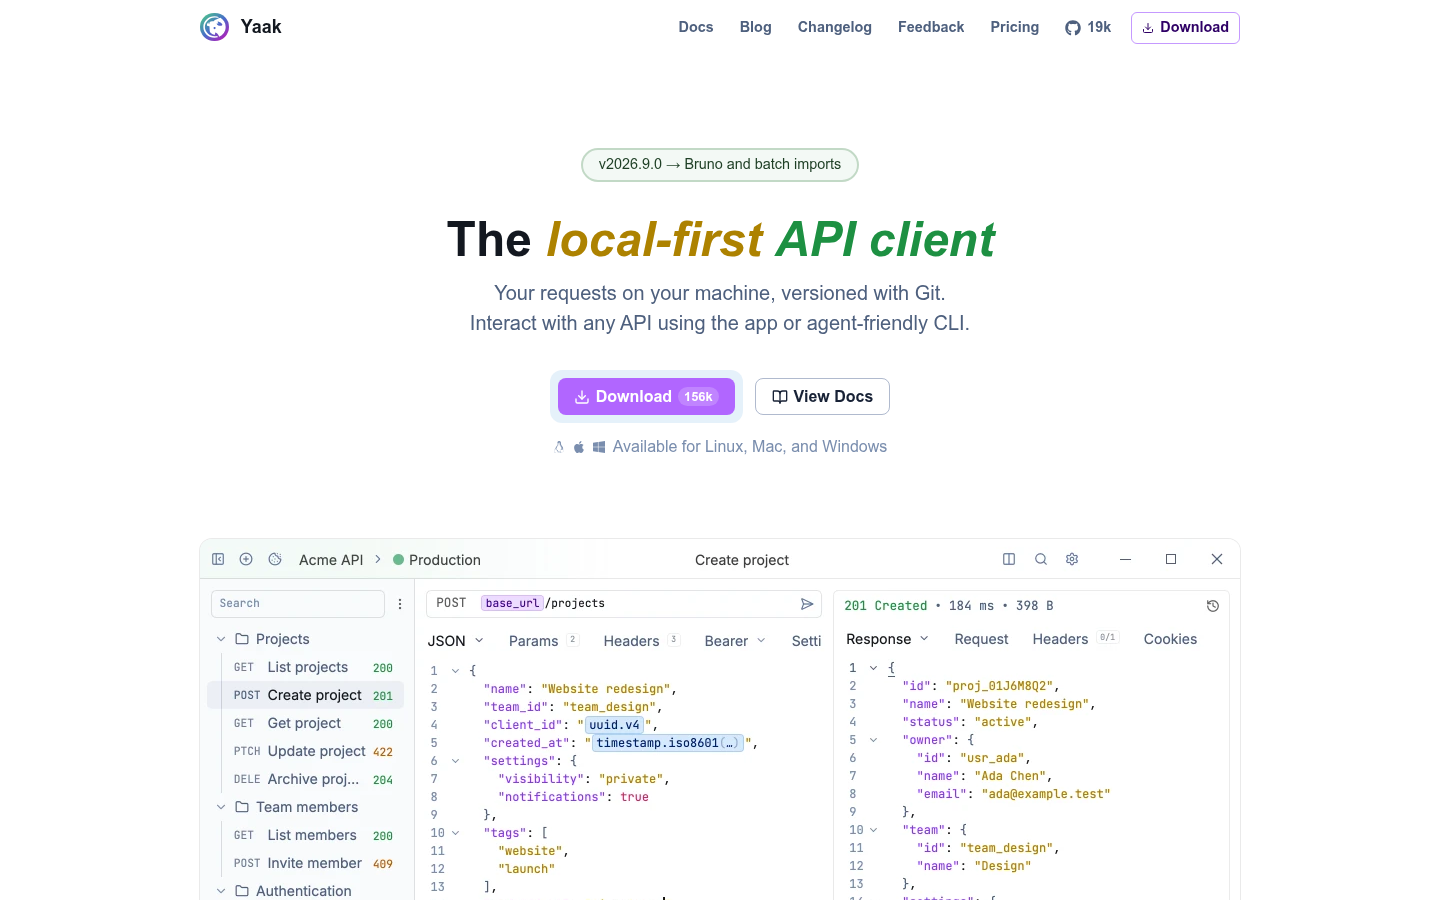Screen dimensions: 1440x900
Task: Click the cookie icon in app toolbar
Action: [275, 559]
